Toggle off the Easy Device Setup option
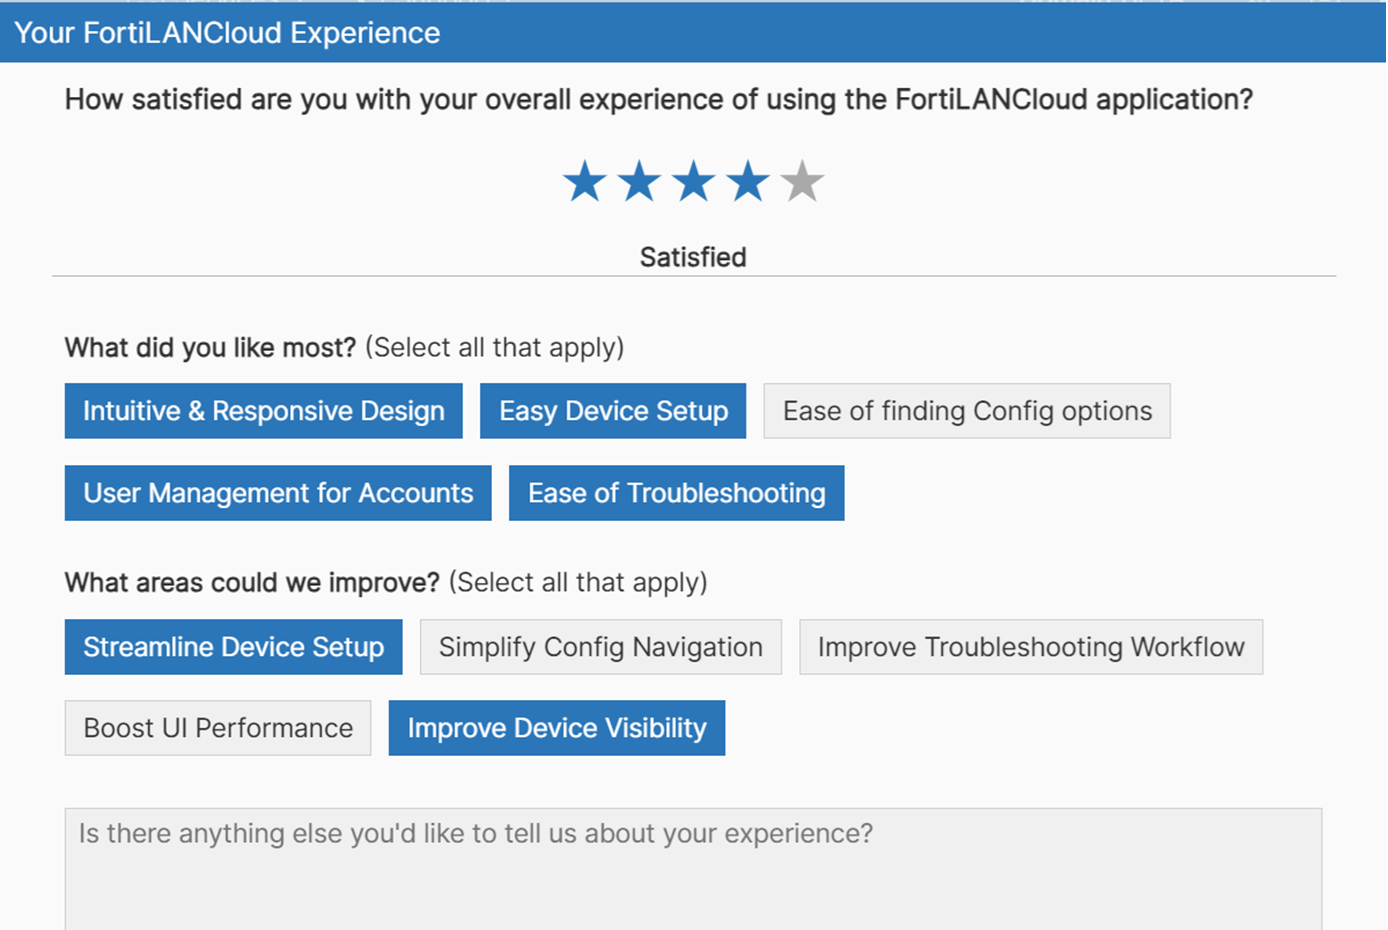 (x=613, y=410)
